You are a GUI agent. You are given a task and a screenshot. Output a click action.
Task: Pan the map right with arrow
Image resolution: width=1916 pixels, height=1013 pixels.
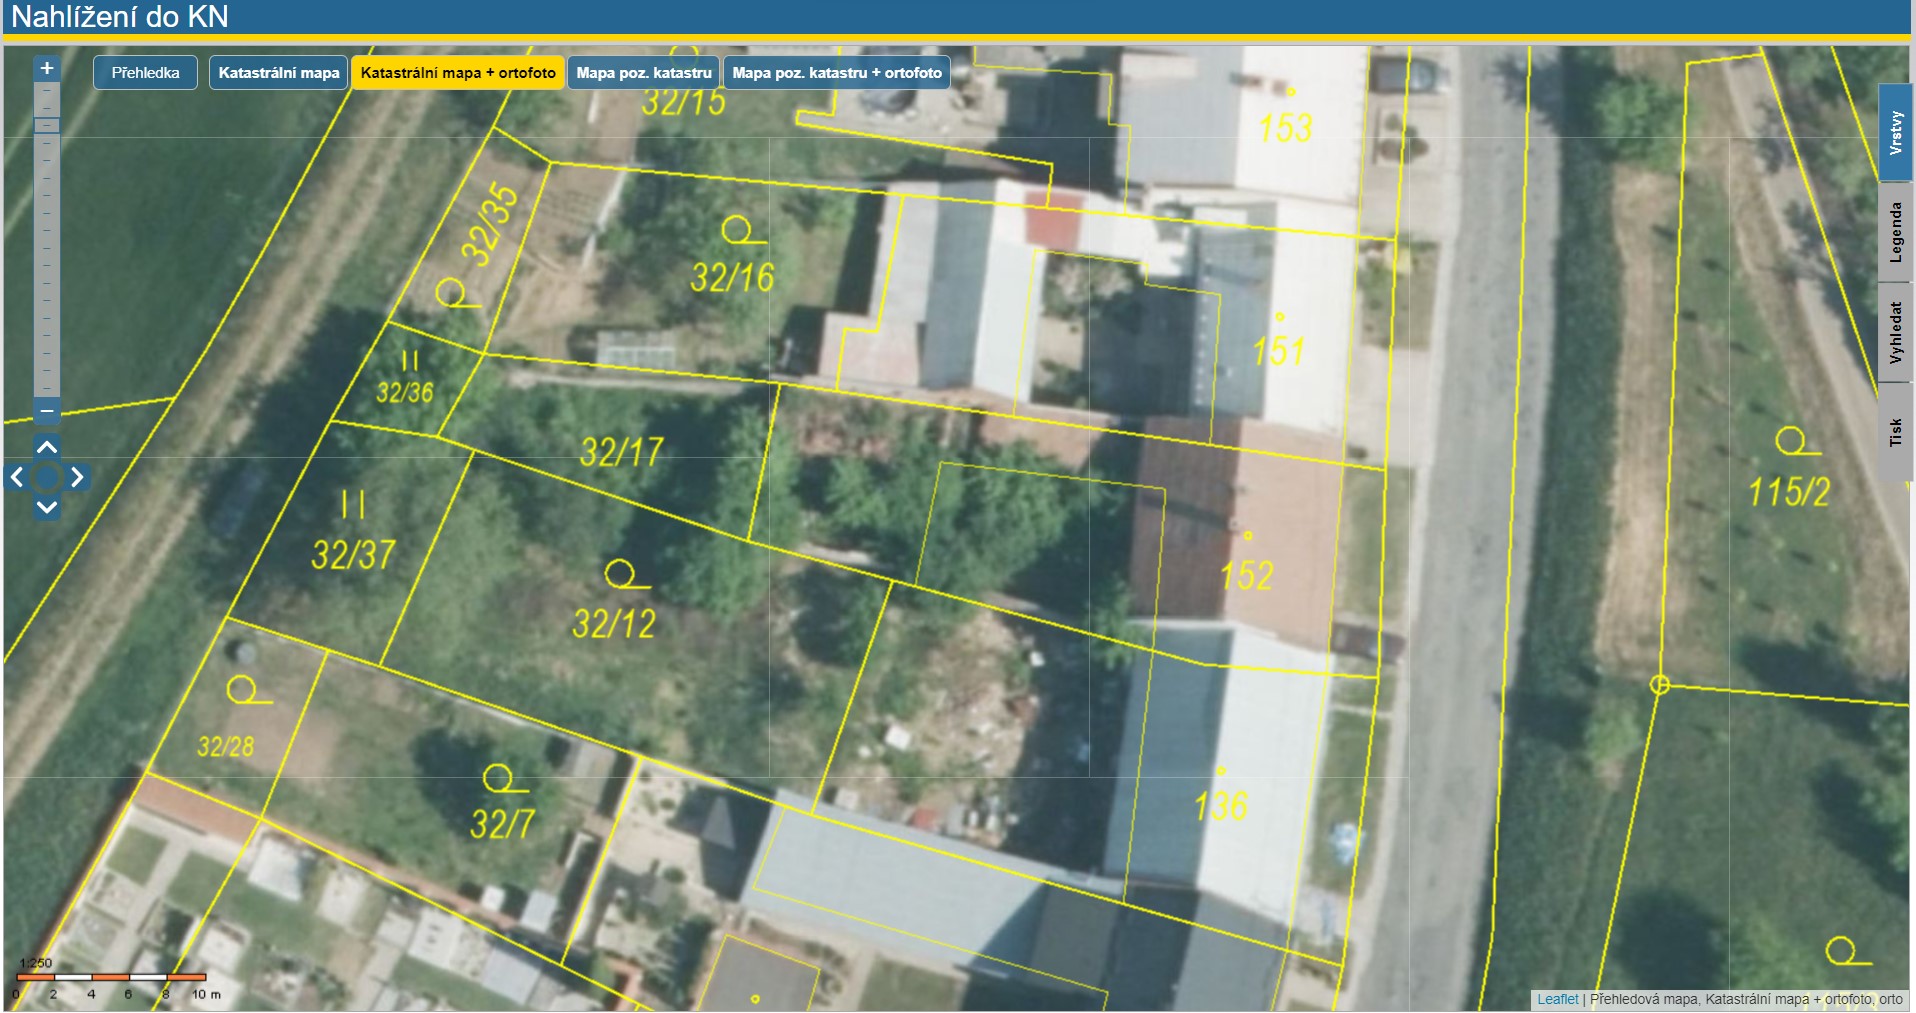[x=77, y=477]
